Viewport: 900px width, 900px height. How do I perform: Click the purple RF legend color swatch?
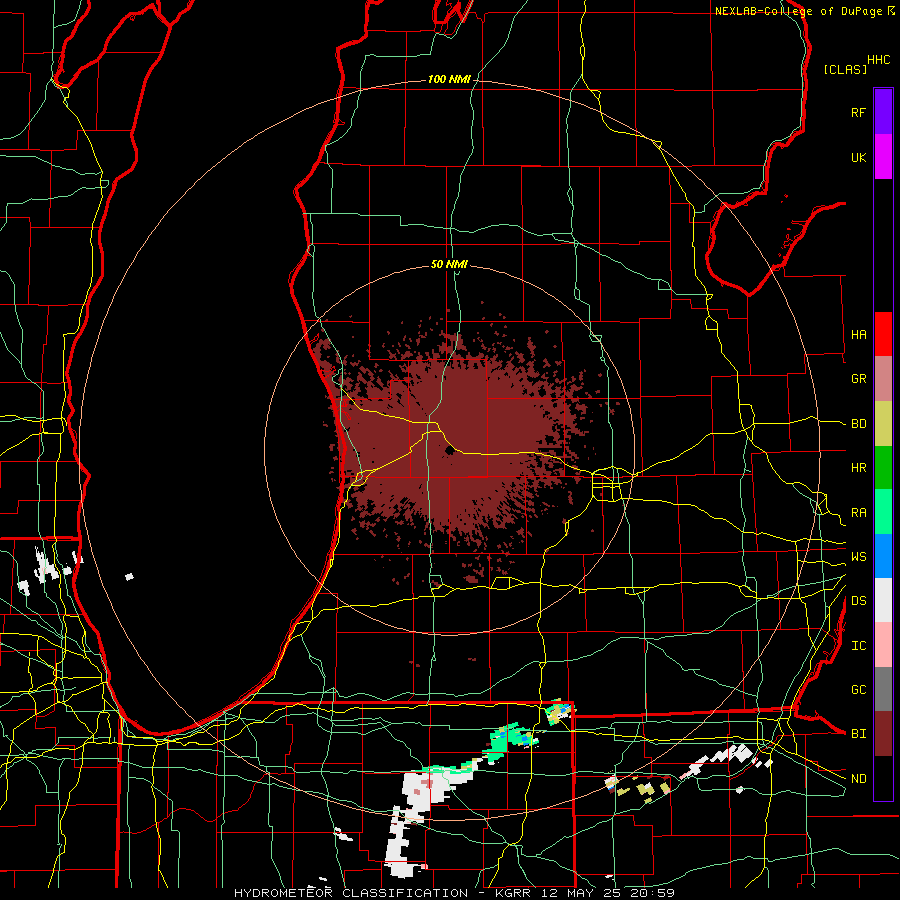[883, 112]
